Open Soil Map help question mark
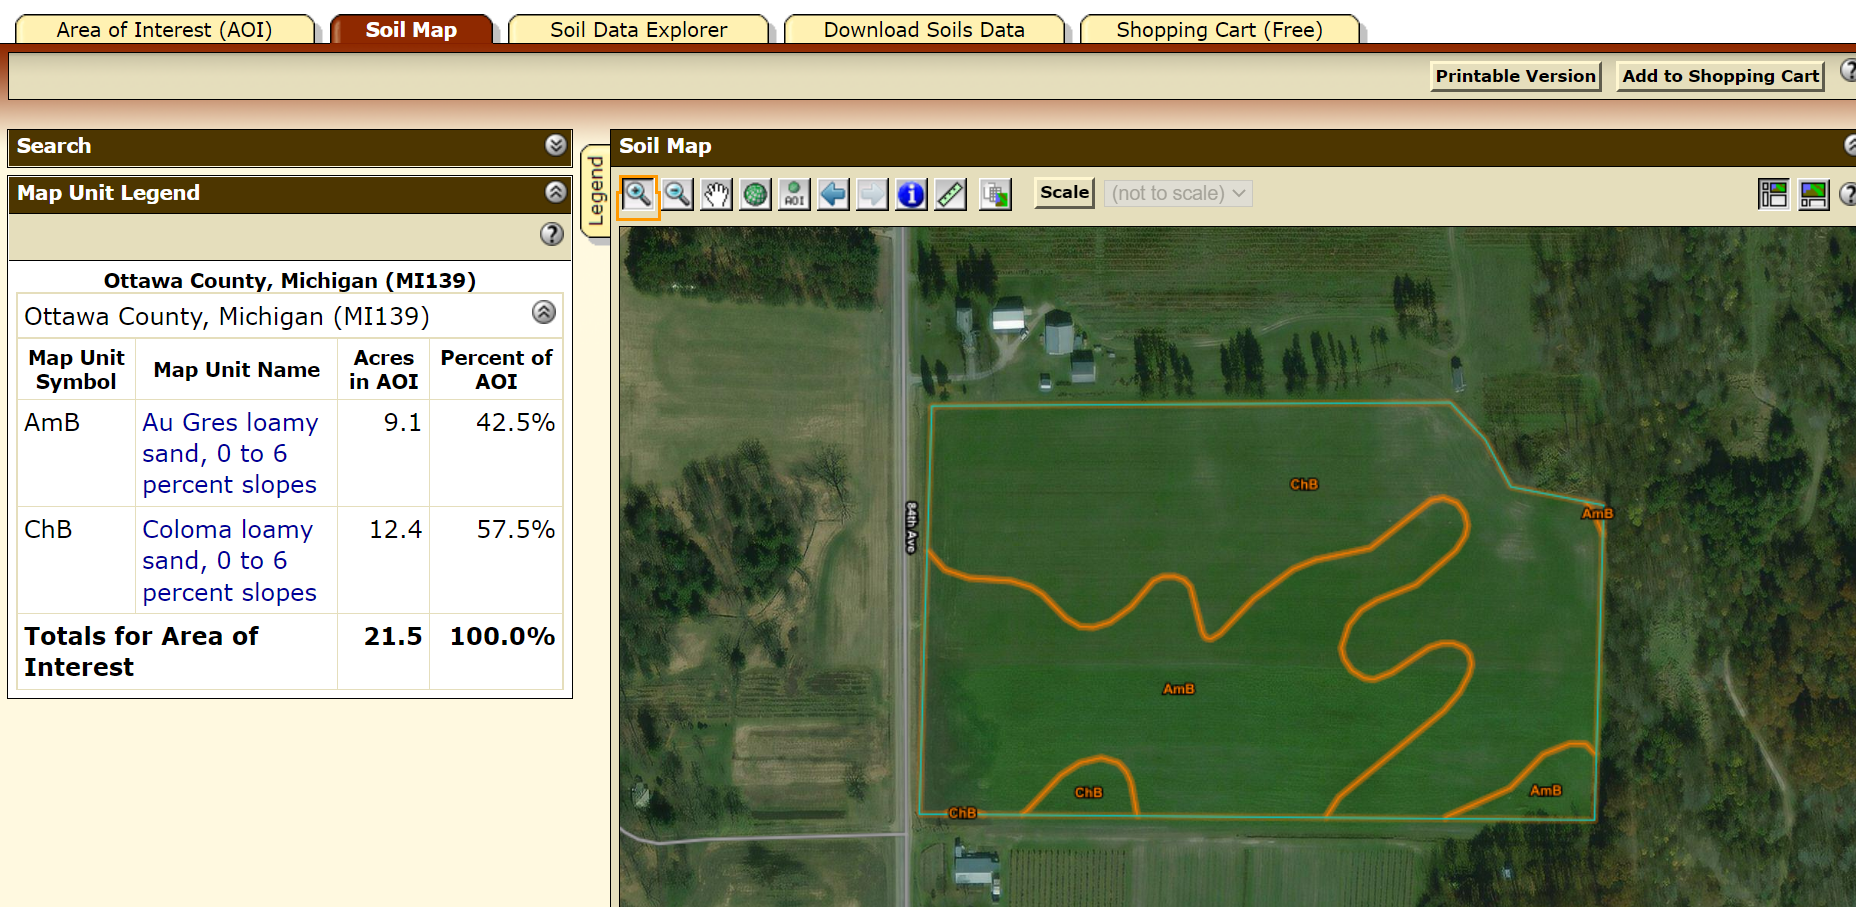 tap(1849, 194)
